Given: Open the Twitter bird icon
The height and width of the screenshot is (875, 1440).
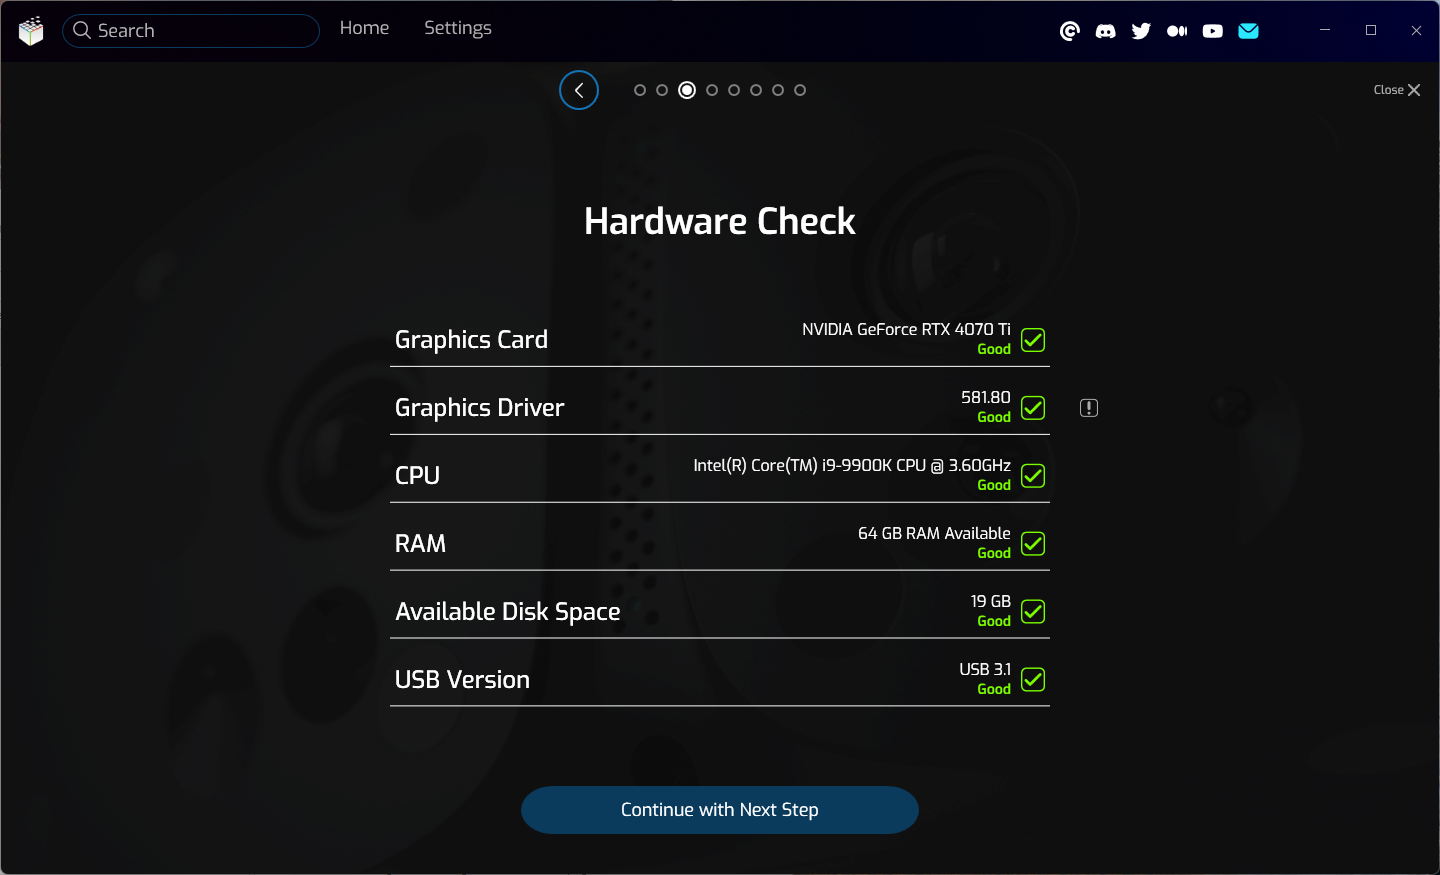Looking at the screenshot, I should pos(1141,31).
